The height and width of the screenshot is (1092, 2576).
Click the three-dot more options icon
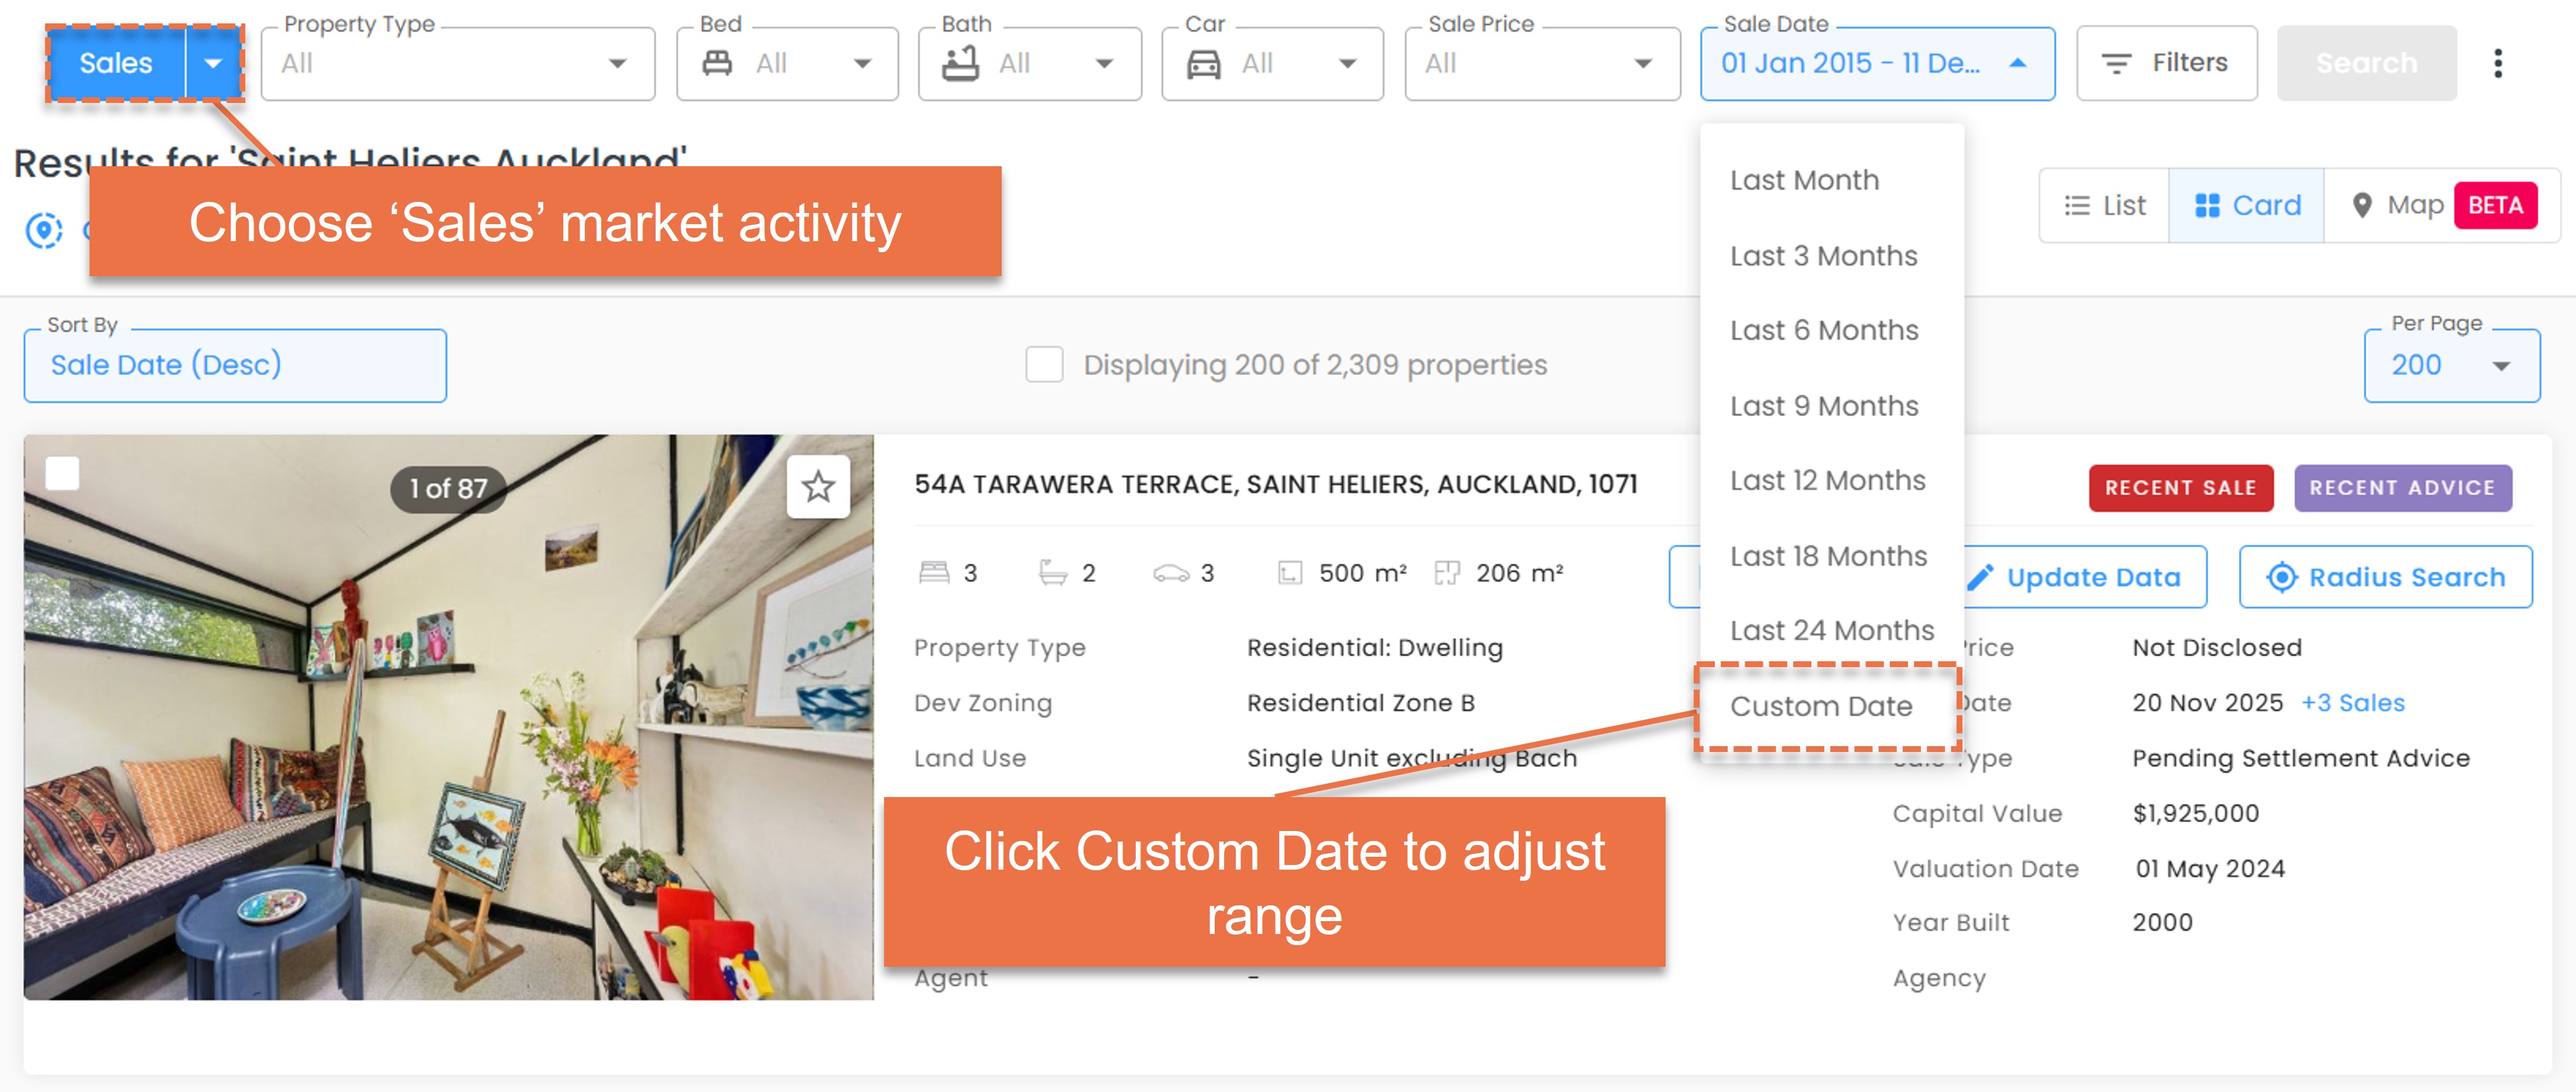[x=2497, y=63]
